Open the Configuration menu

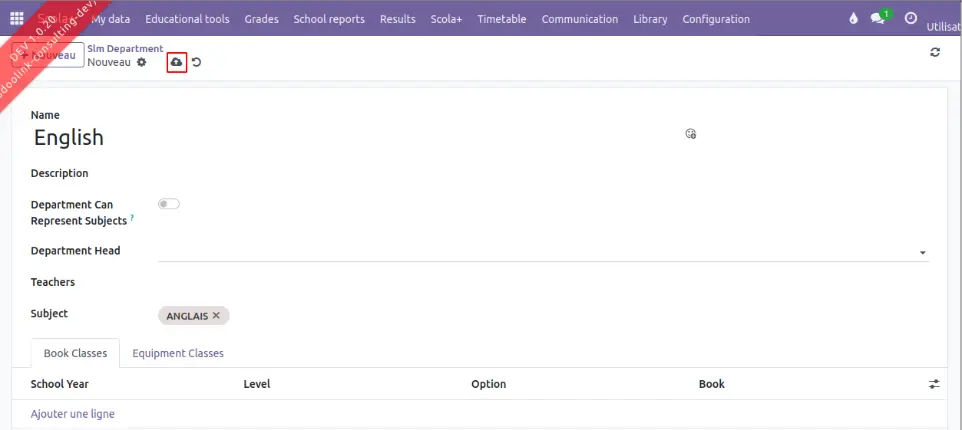[716, 19]
